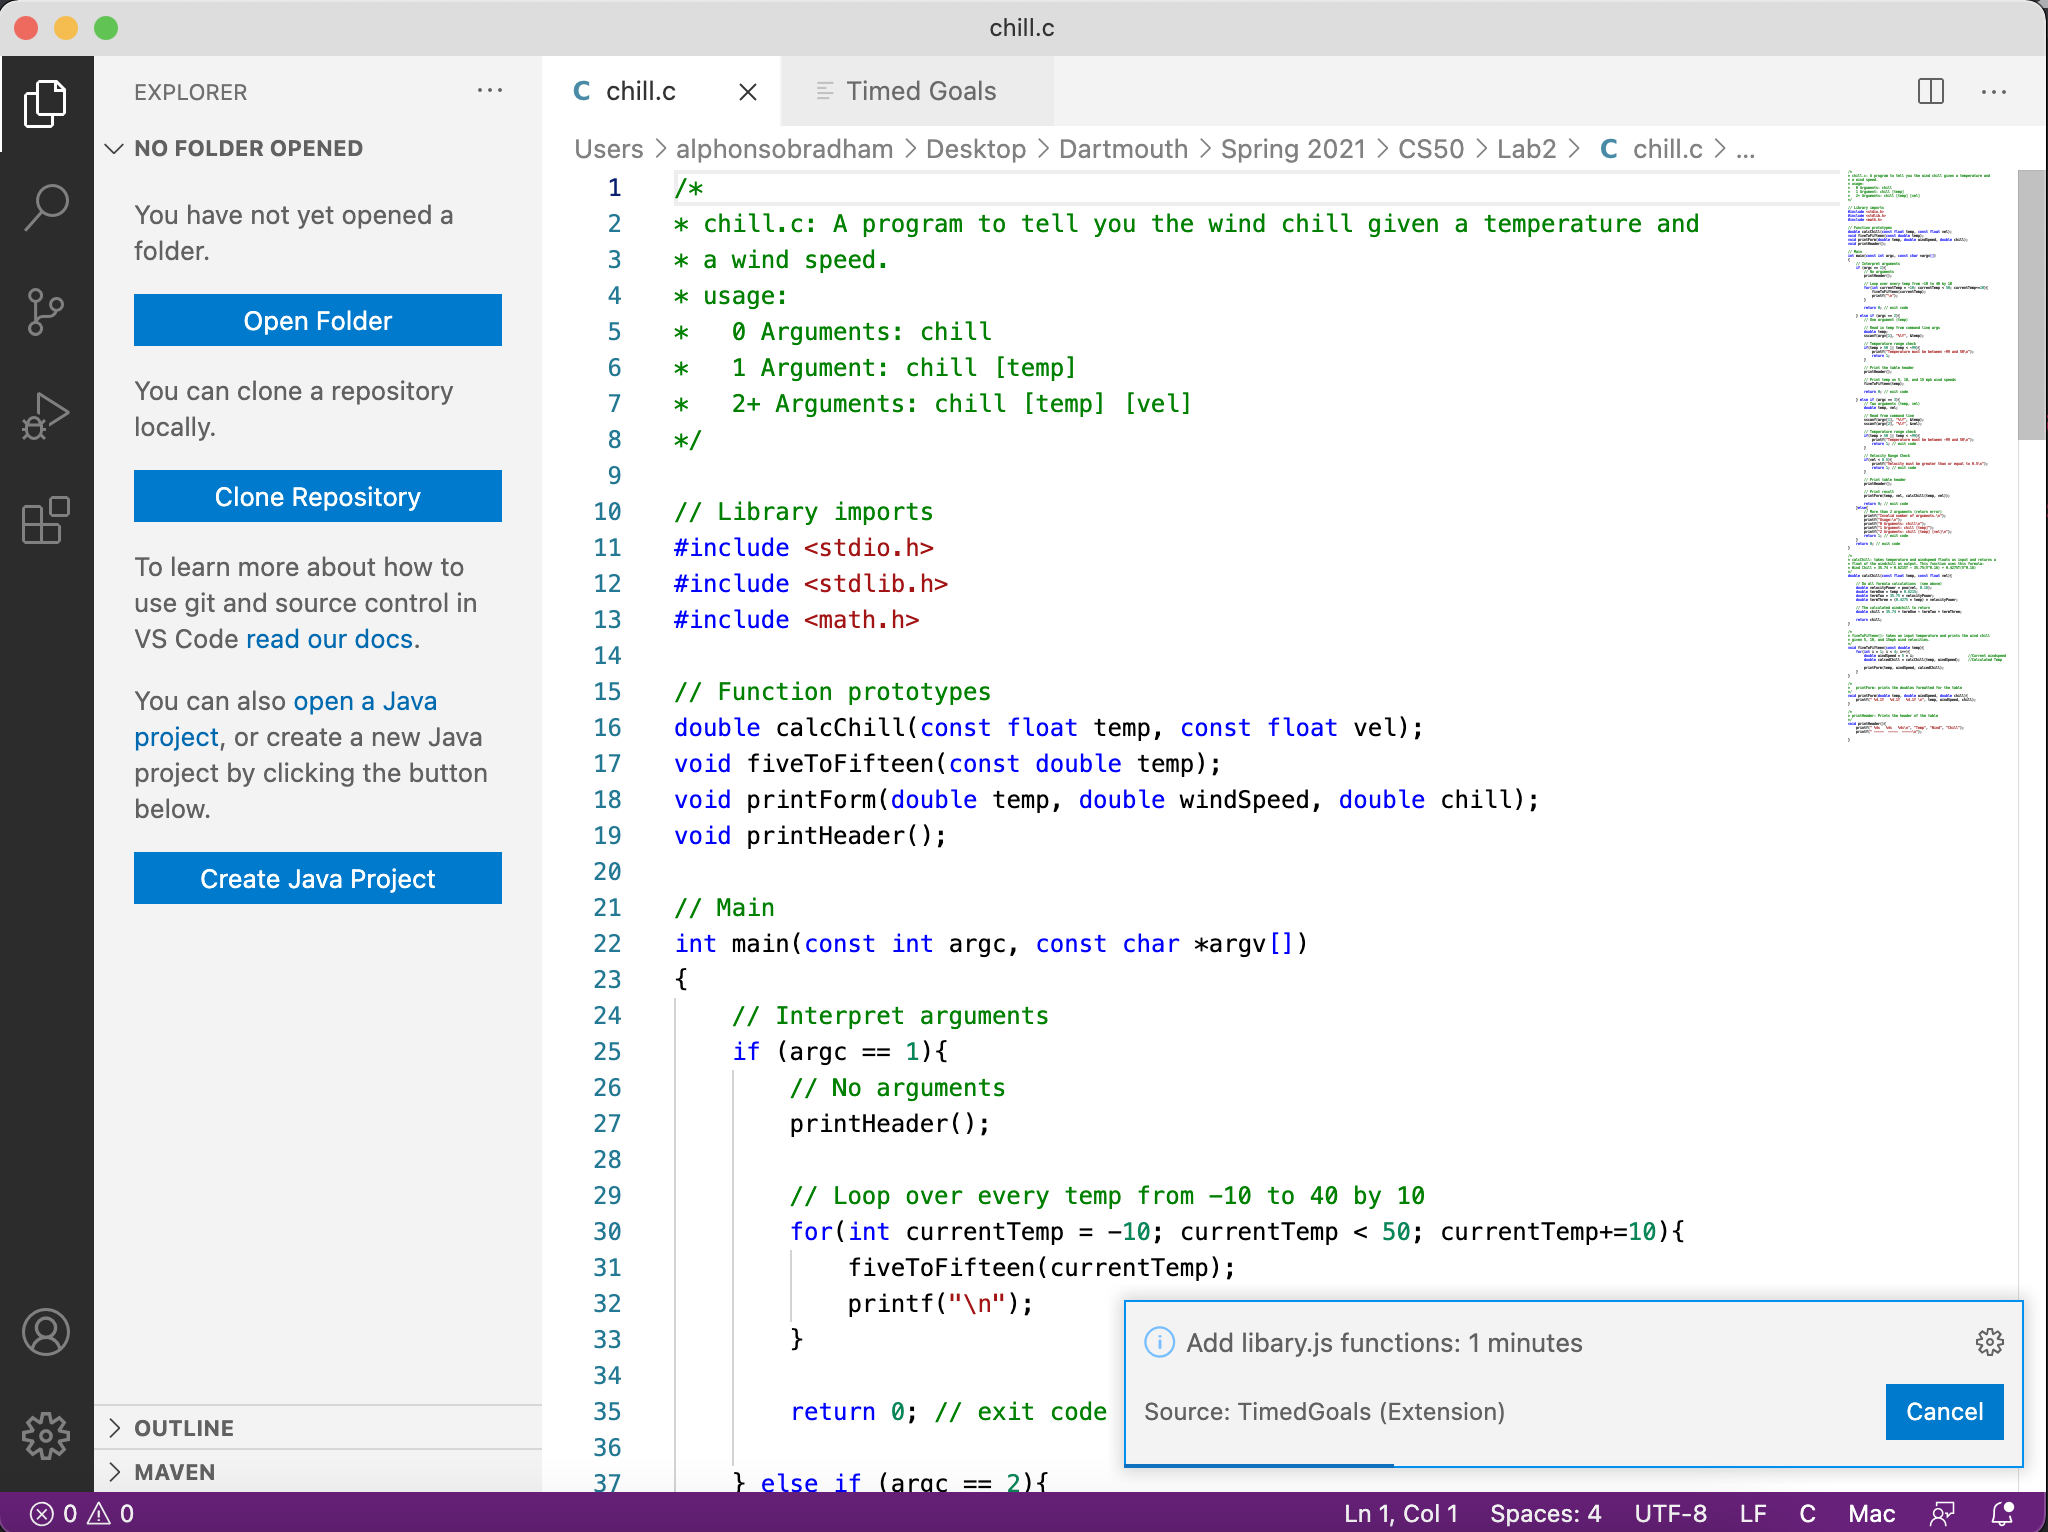Open the Extensions view
The image size is (2048, 1532).
pos(46,520)
